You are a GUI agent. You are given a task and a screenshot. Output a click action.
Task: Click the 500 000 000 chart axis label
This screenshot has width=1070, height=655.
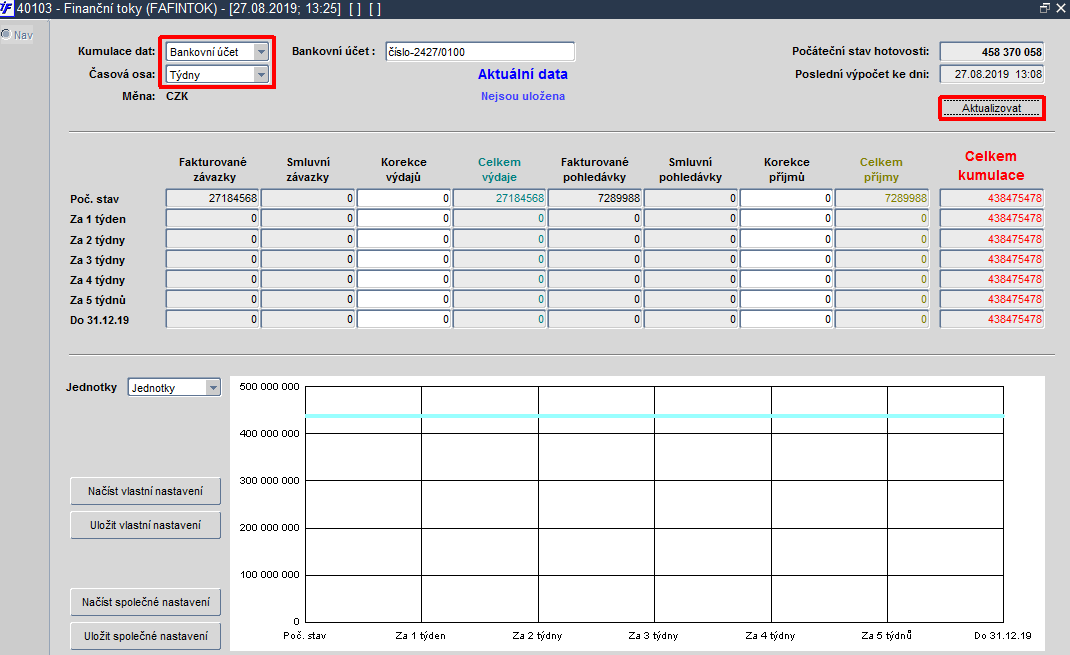click(x=270, y=386)
